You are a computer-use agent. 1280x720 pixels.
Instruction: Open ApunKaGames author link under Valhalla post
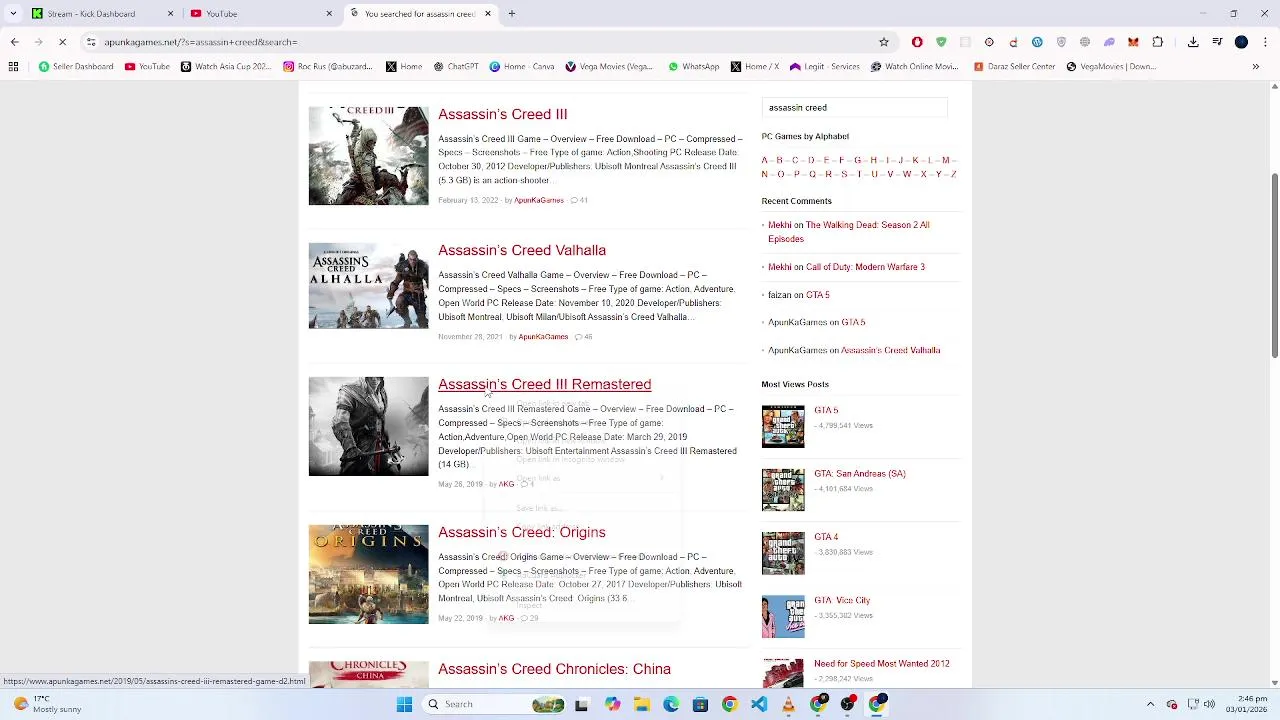point(543,337)
